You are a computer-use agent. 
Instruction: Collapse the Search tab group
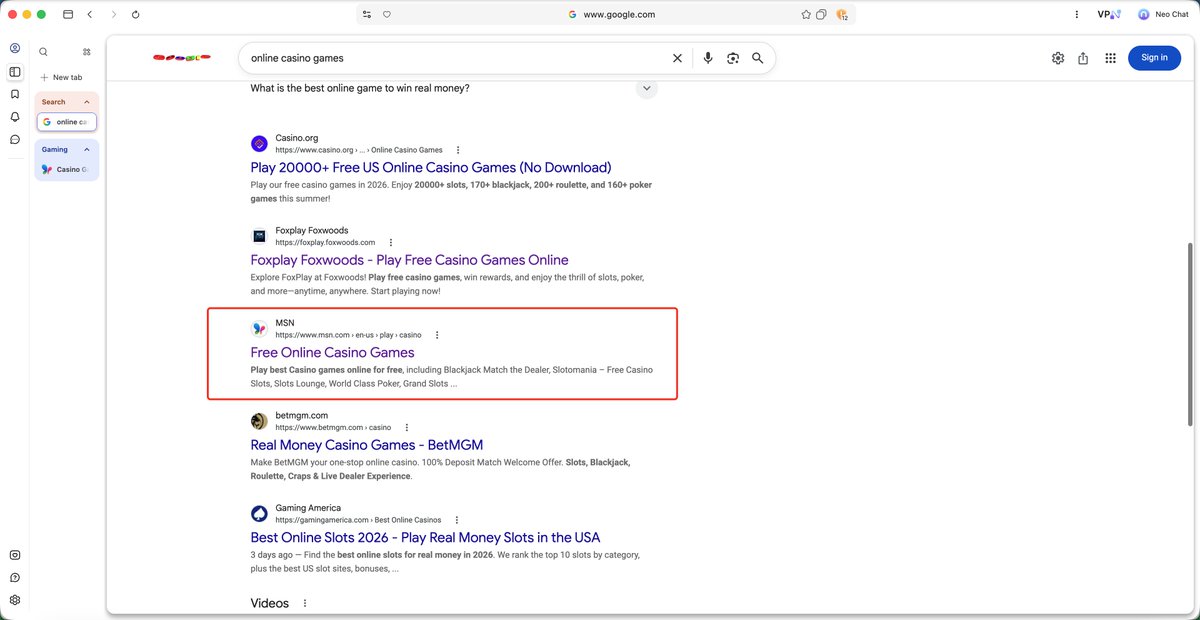pyautogui.click(x=87, y=102)
